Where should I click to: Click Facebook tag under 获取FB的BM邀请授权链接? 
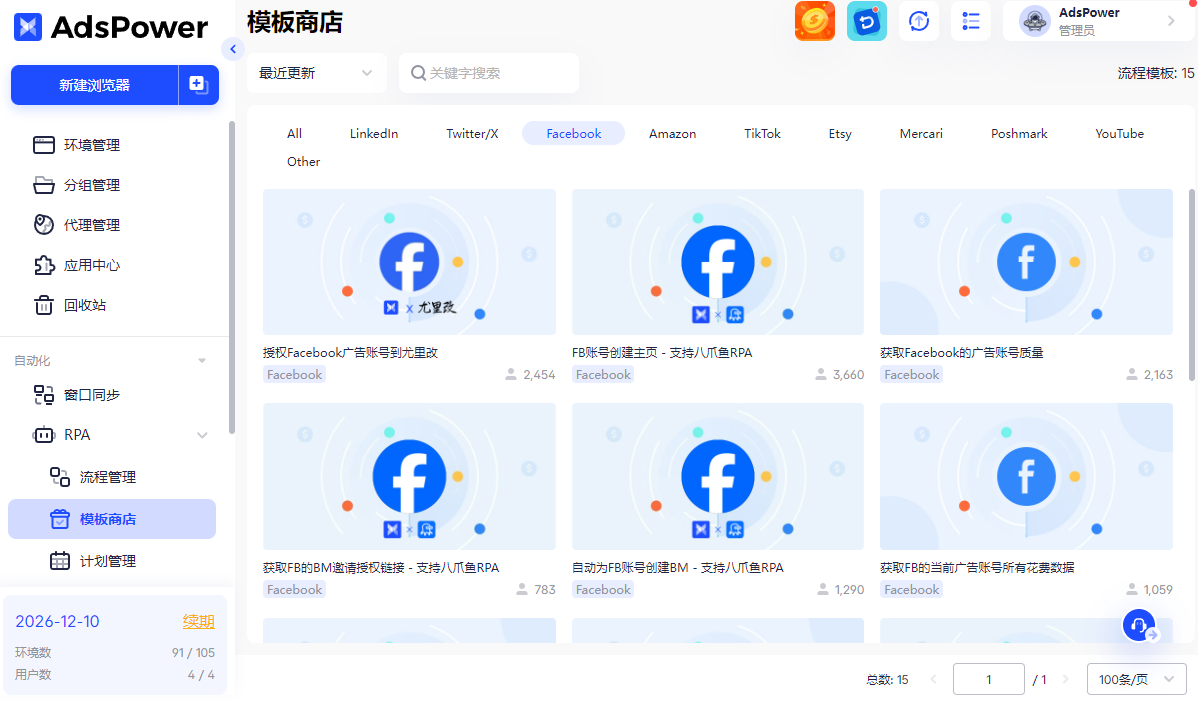295,590
